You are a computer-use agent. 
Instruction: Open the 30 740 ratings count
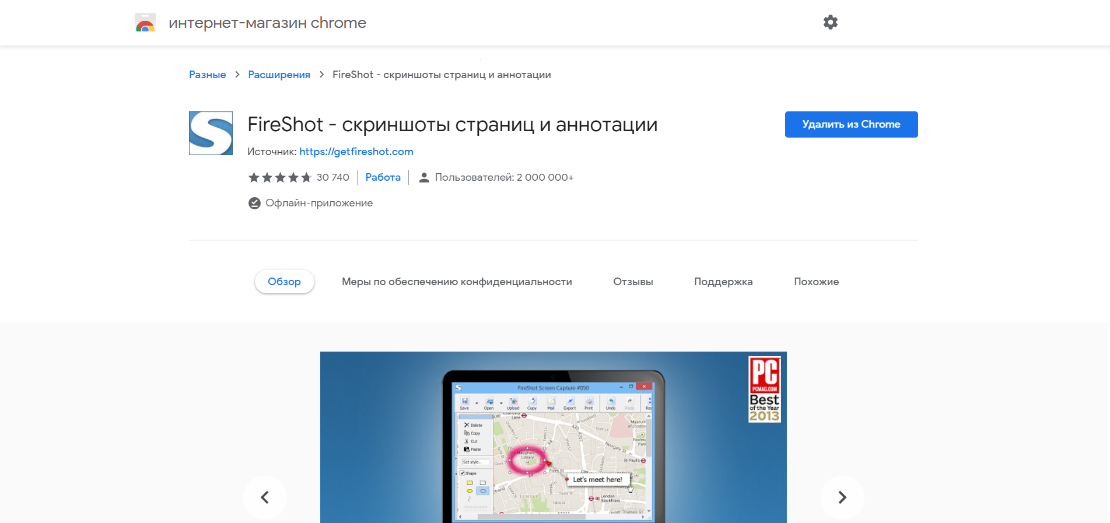point(333,178)
